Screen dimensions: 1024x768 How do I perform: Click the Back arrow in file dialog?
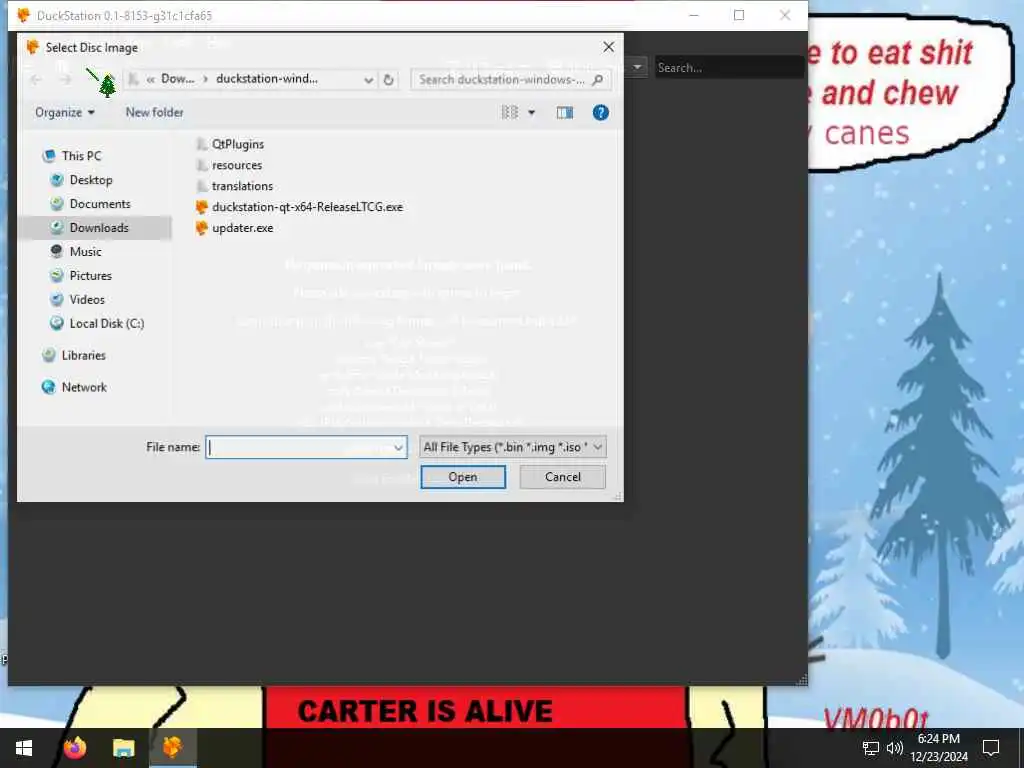pyautogui.click(x=37, y=80)
